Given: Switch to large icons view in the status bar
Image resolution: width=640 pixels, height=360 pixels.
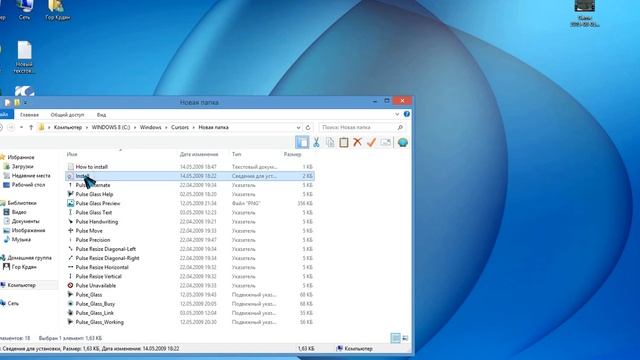Looking at the screenshot, I should (x=405, y=338).
